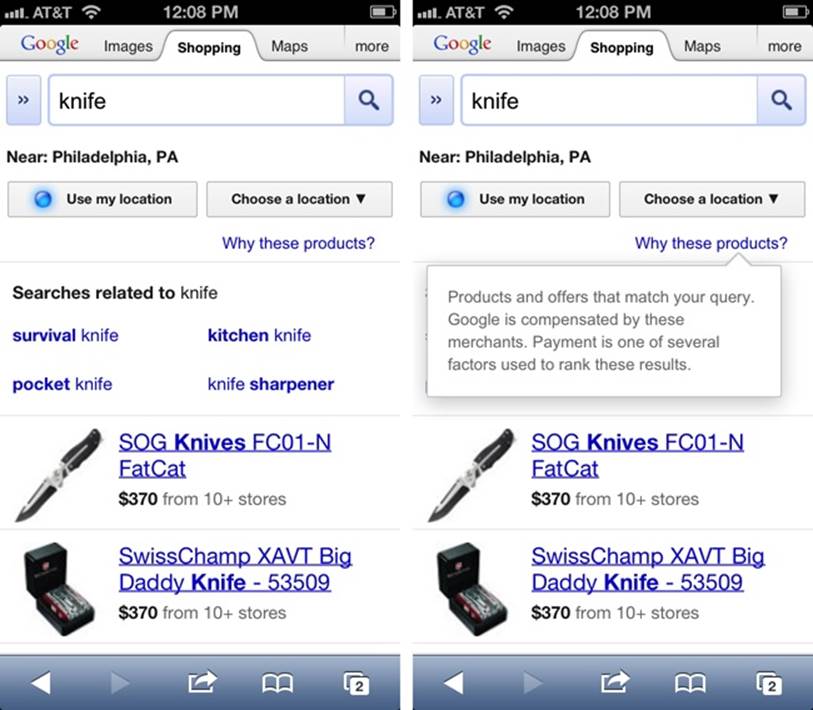This screenshot has height=710, width=813.
Task: Tap the compensation disclosure tooltip text
Action: [601, 331]
